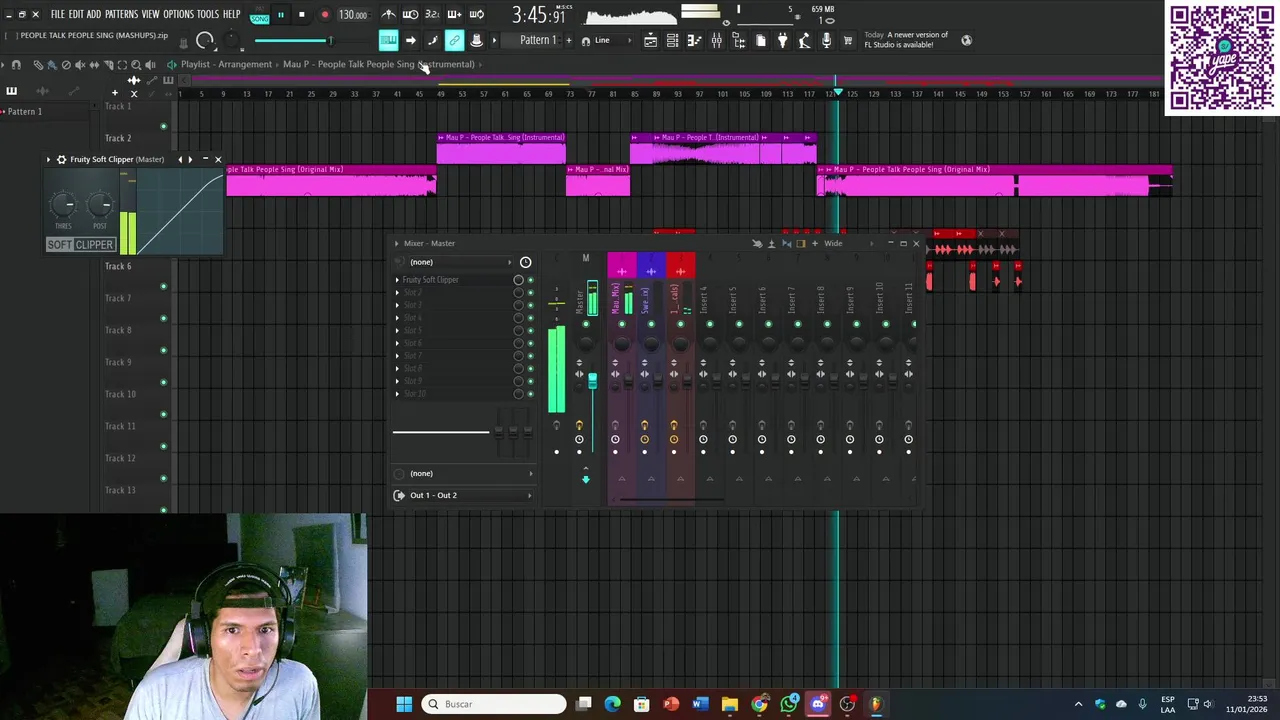1280x720 pixels.
Task: Open the PATTERNS menu
Action: (121, 15)
